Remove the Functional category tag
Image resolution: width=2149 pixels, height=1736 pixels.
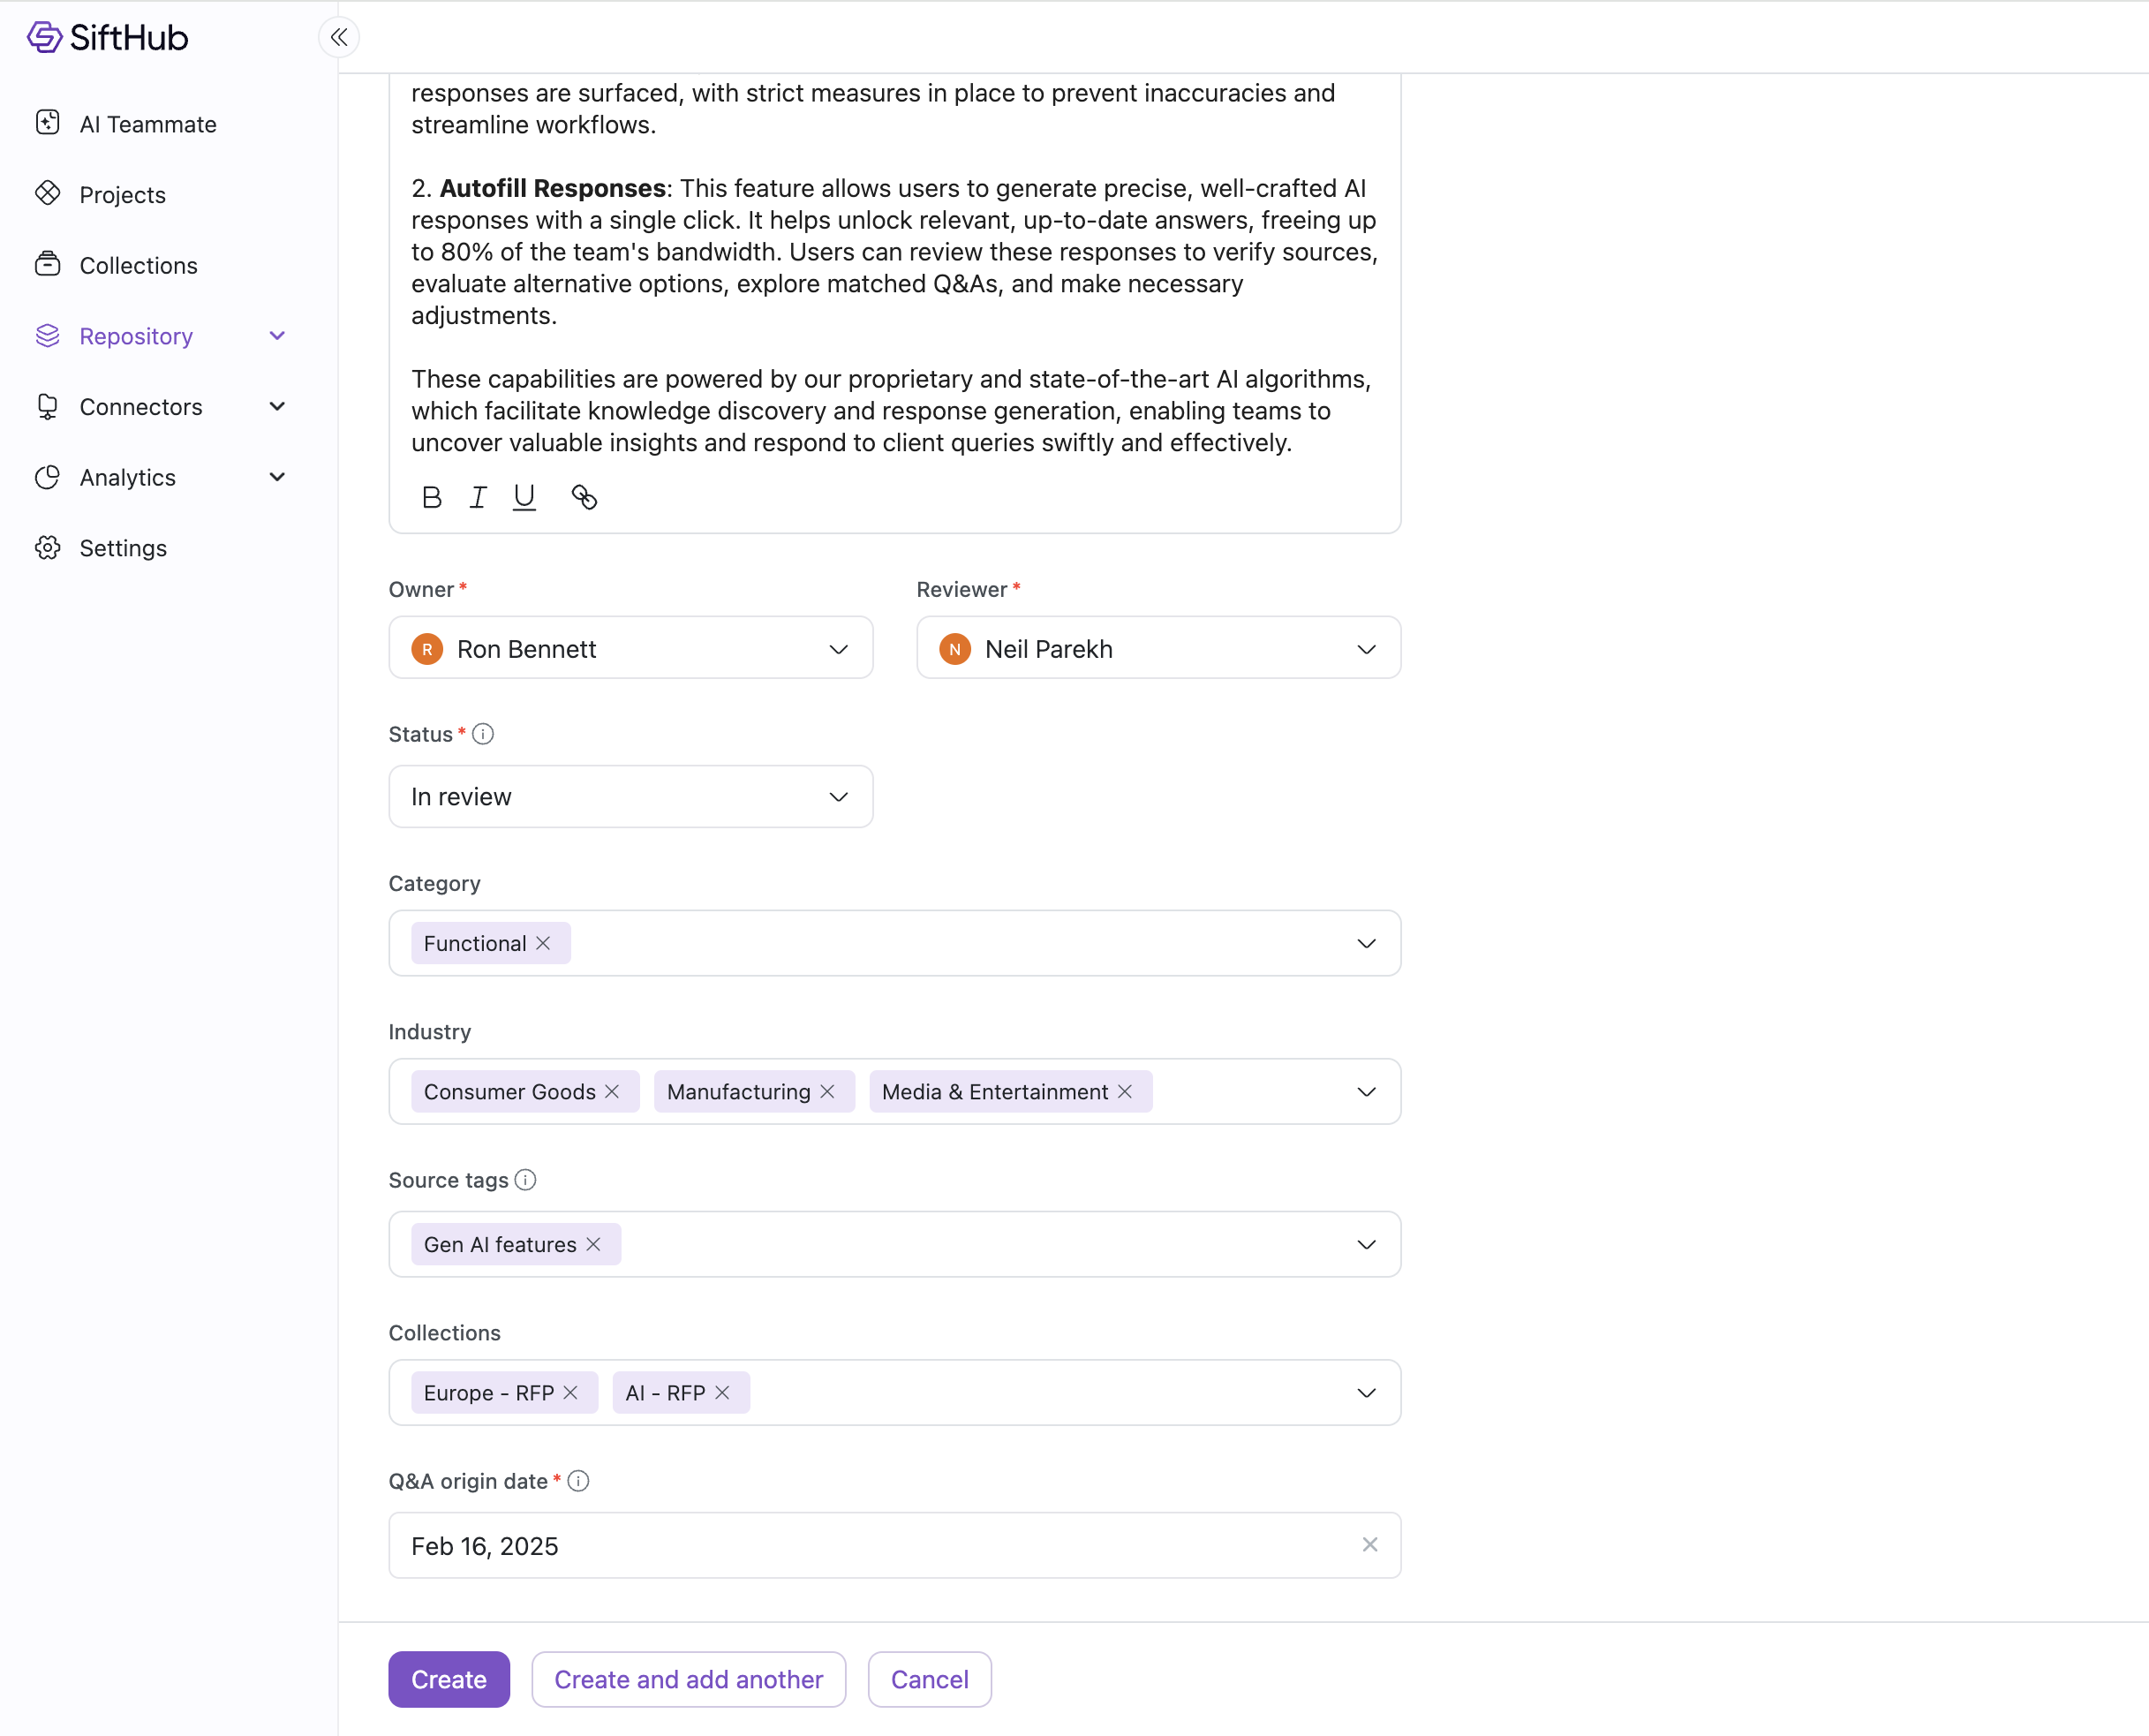[543, 943]
